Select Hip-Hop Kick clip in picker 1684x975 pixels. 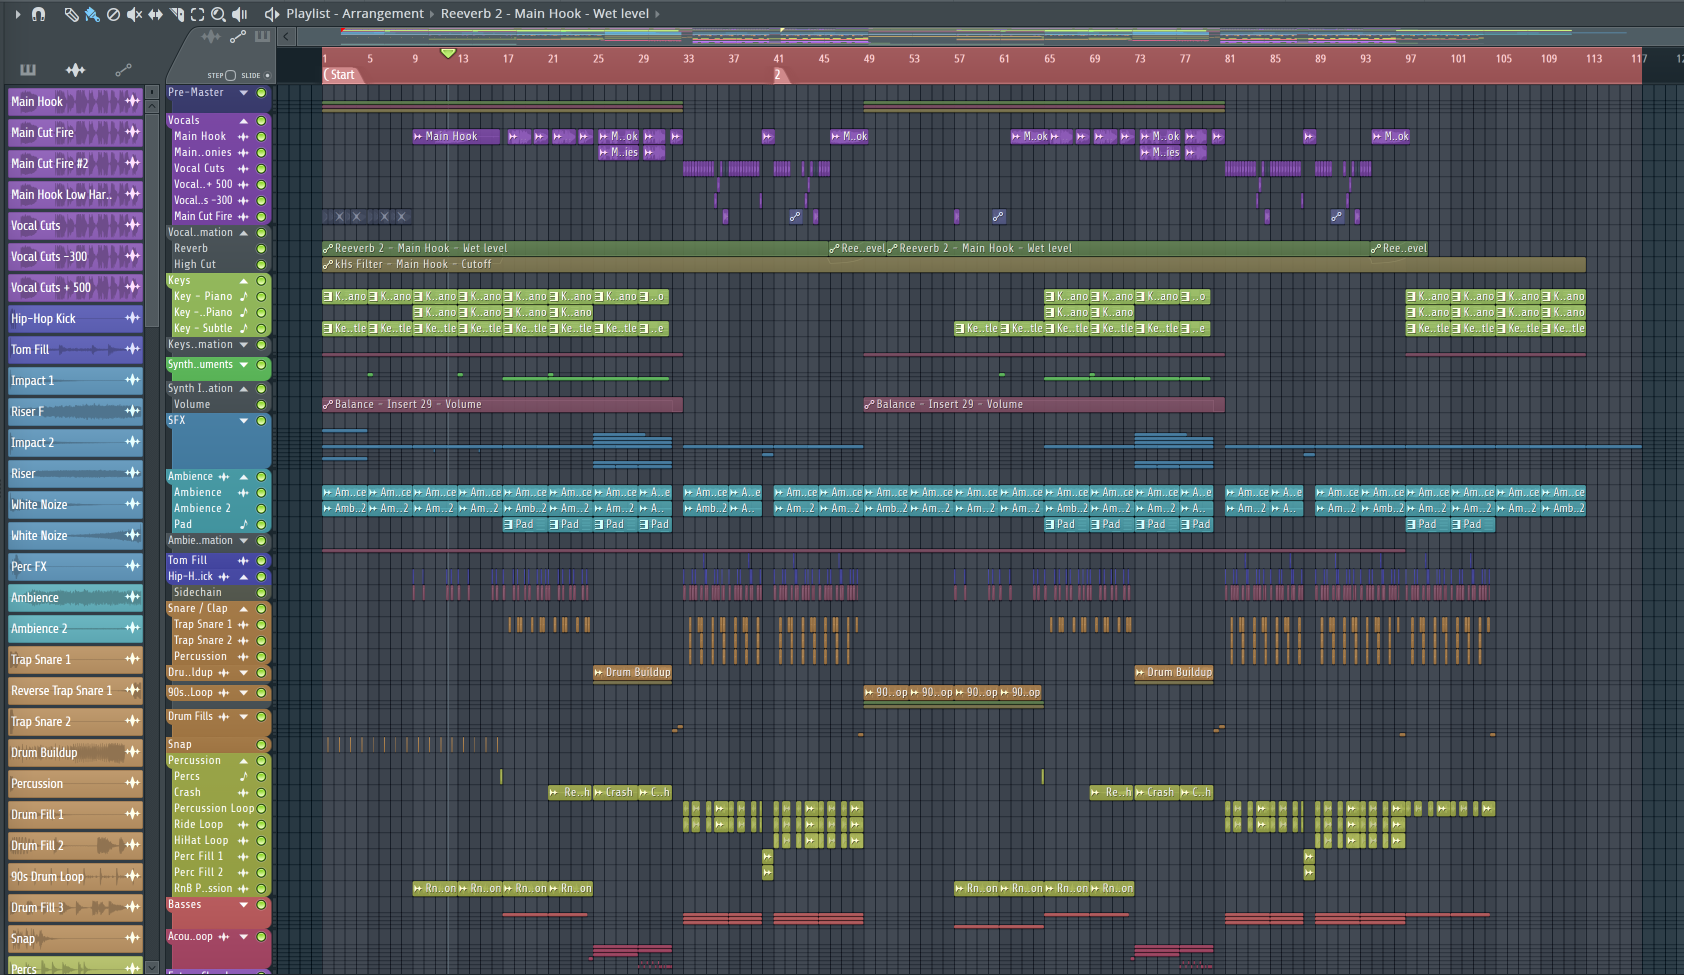pyautogui.click(x=75, y=318)
